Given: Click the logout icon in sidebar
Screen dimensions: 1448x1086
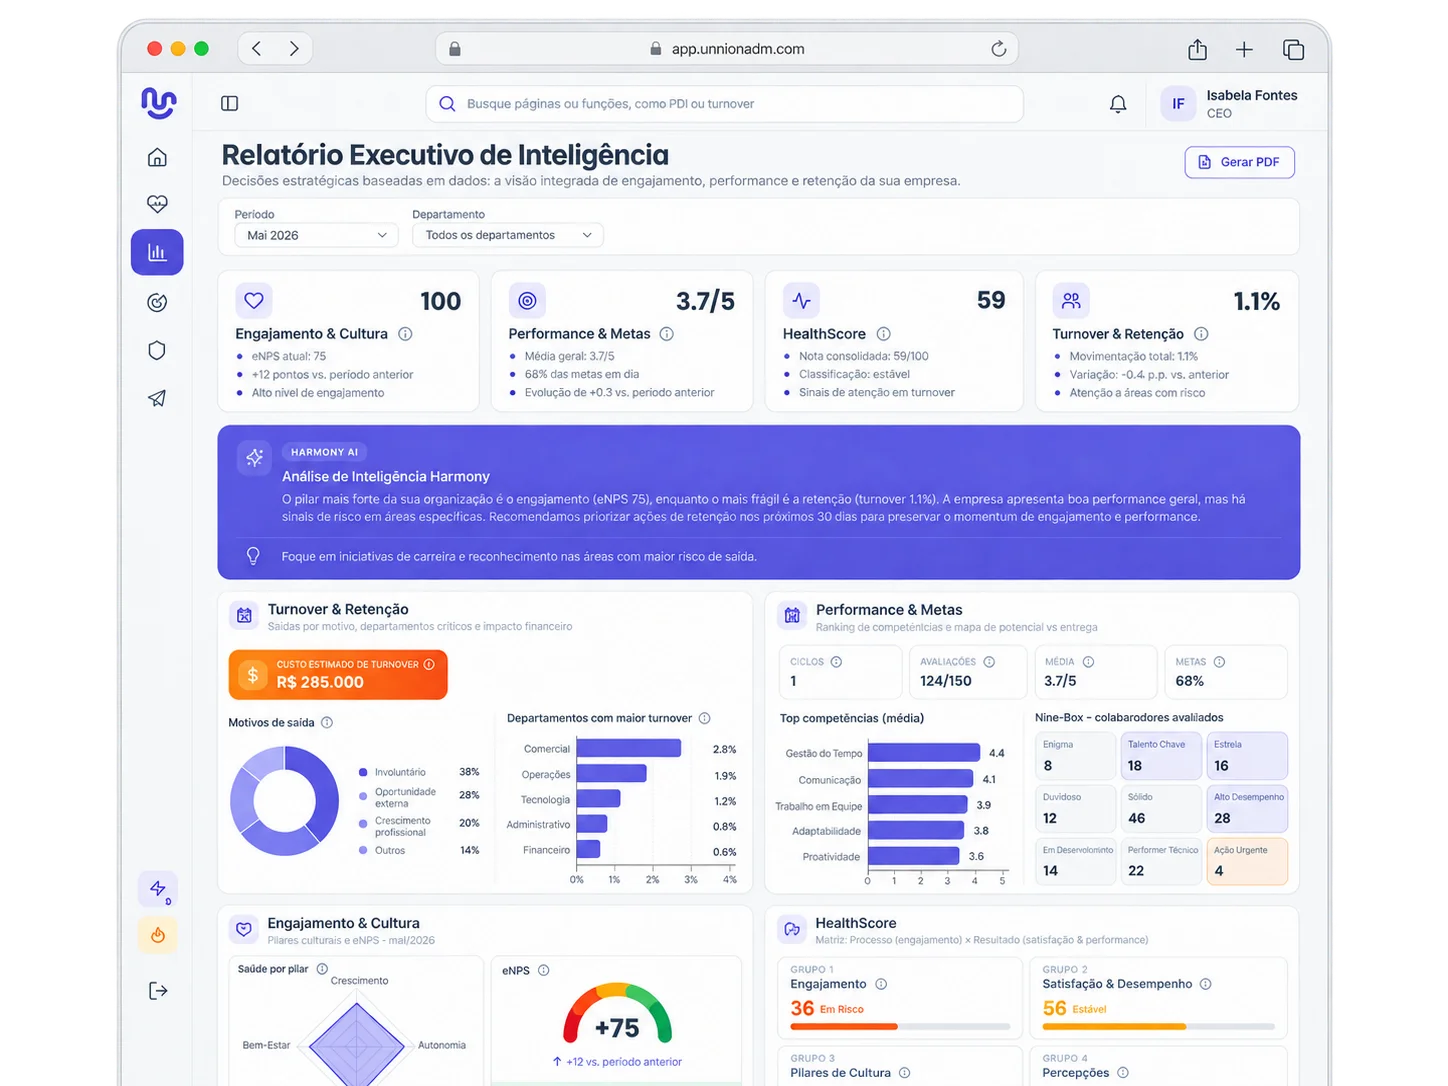Looking at the screenshot, I should tap(158, 991).
